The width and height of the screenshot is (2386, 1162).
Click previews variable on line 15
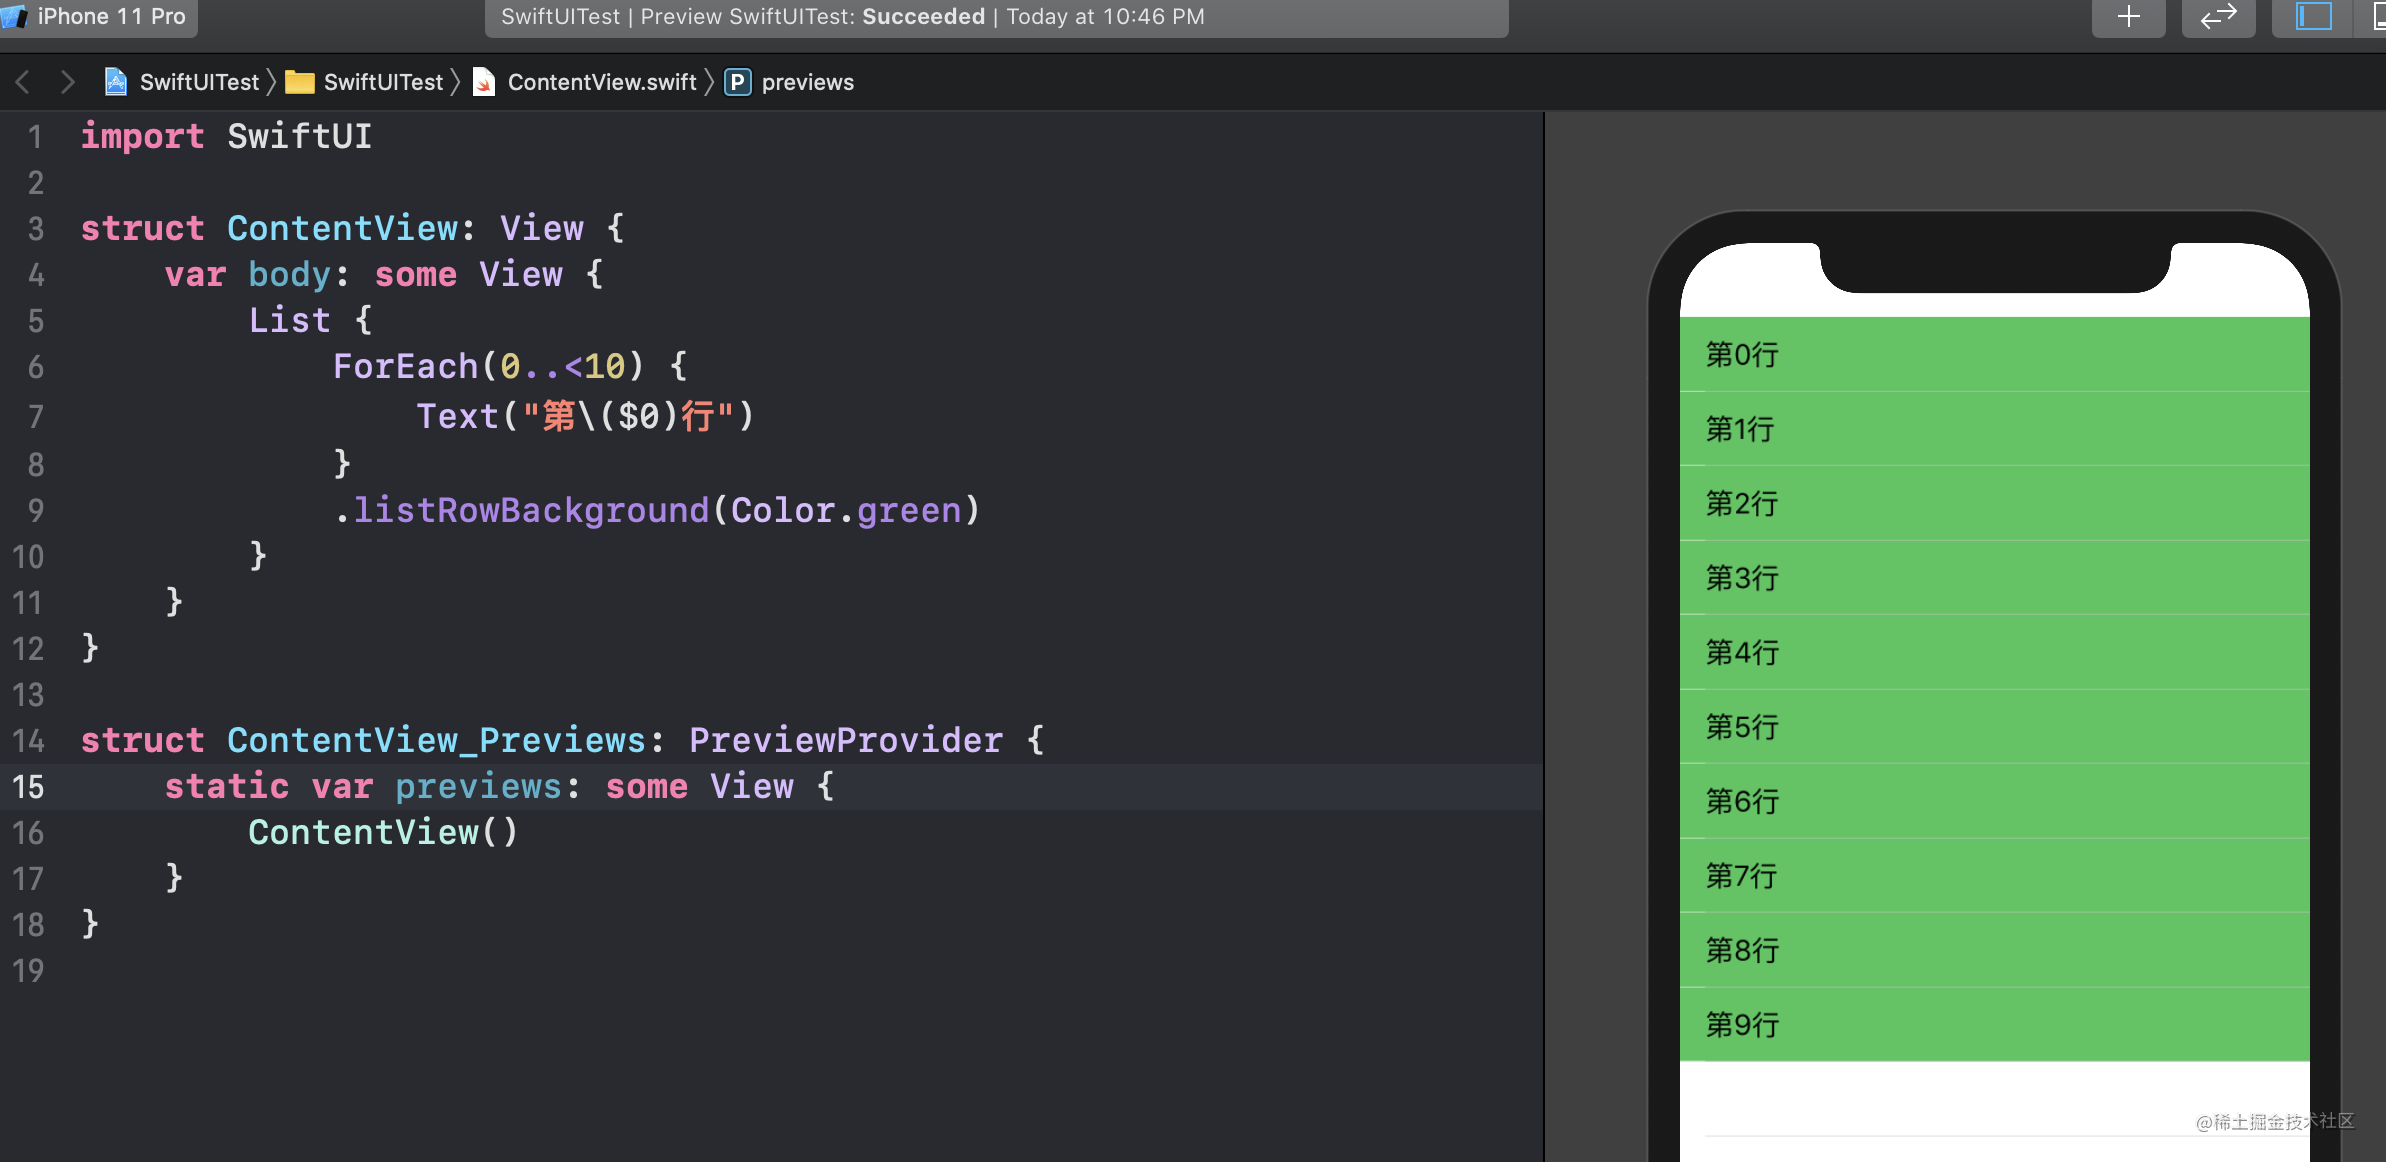click(x=478, y=786)
